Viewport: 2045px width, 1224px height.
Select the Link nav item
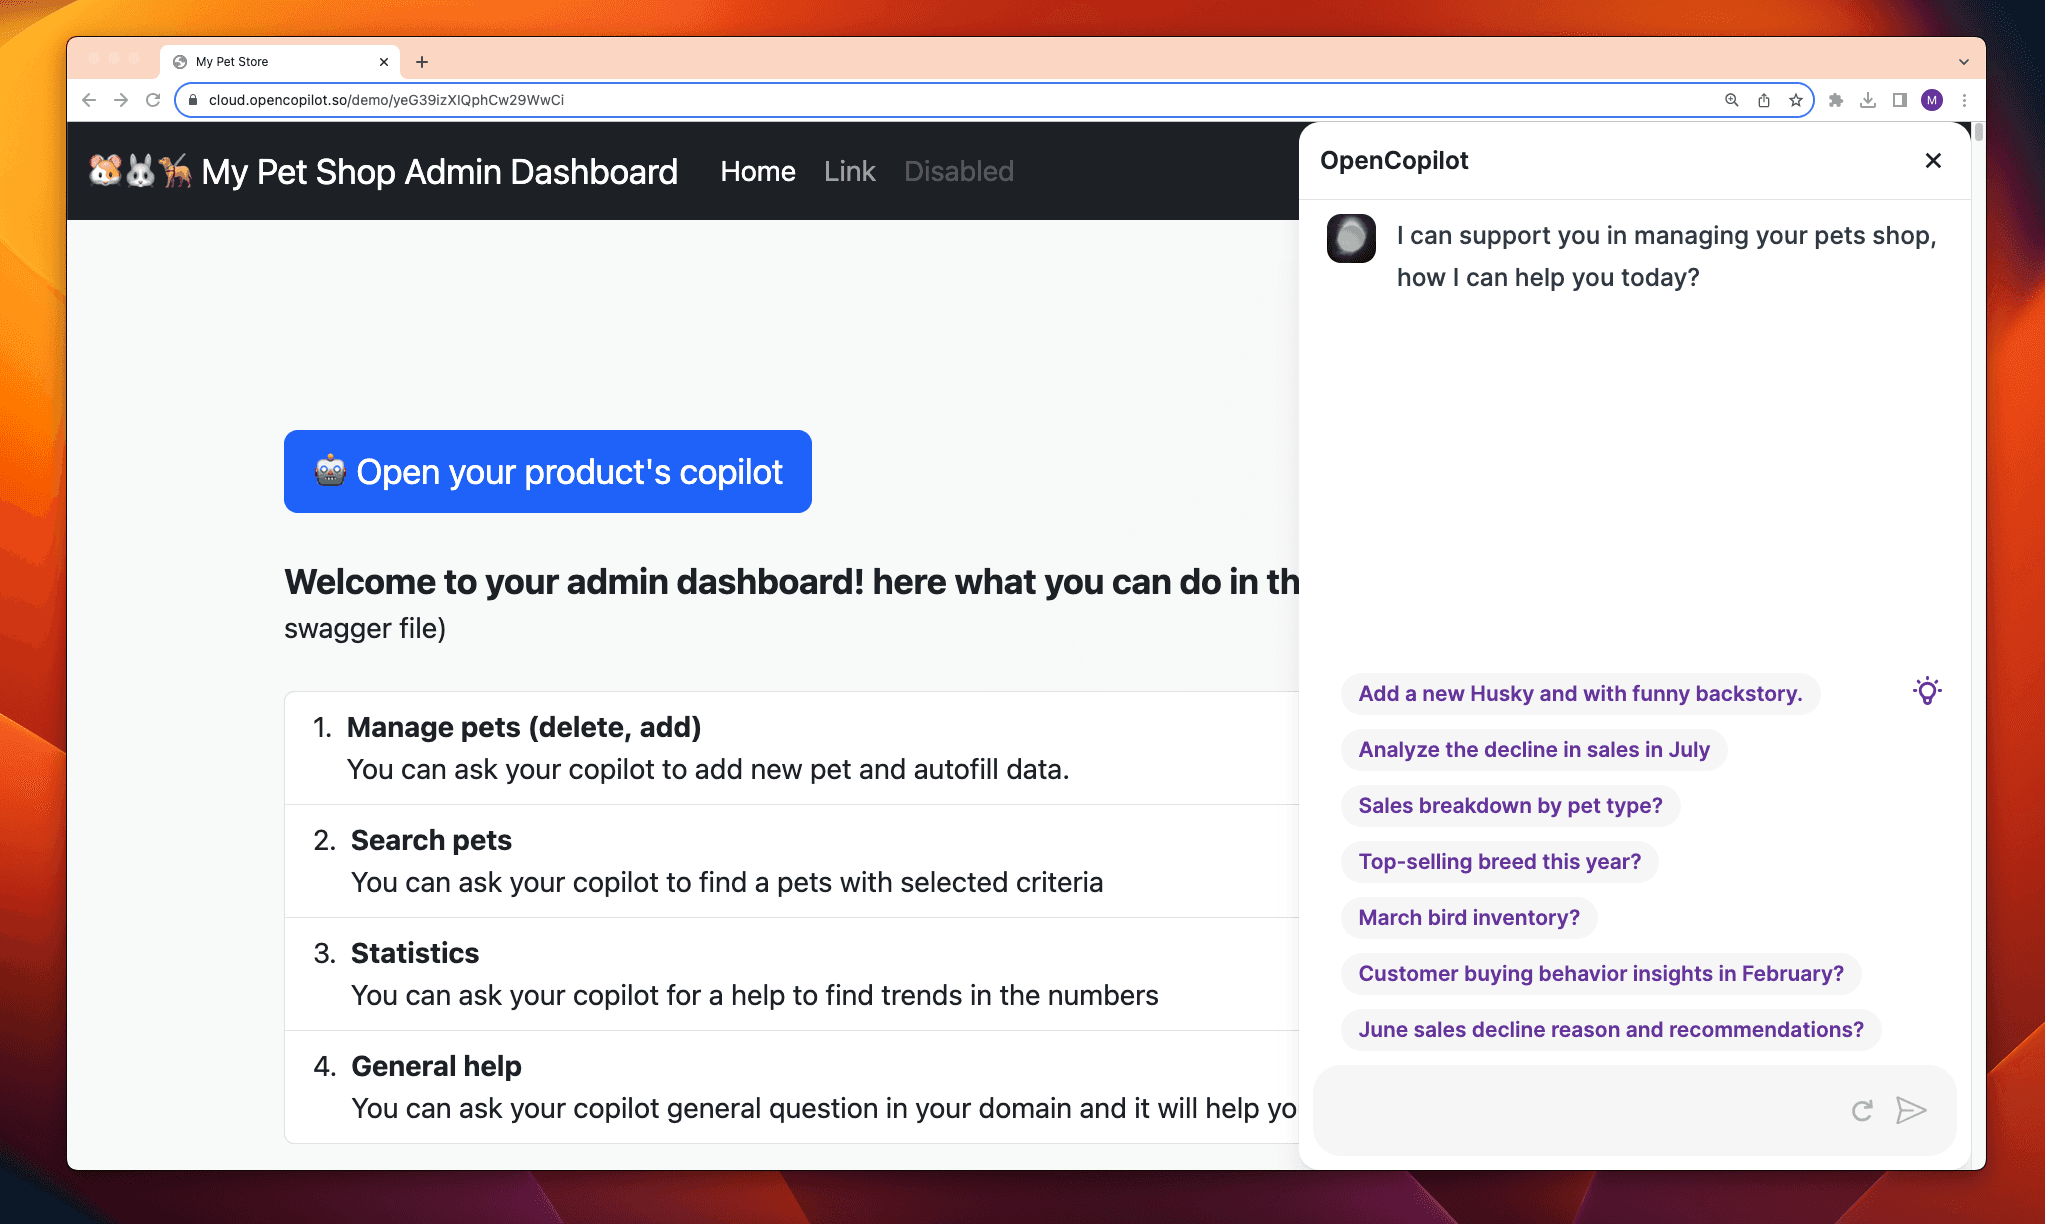point(849,171)
